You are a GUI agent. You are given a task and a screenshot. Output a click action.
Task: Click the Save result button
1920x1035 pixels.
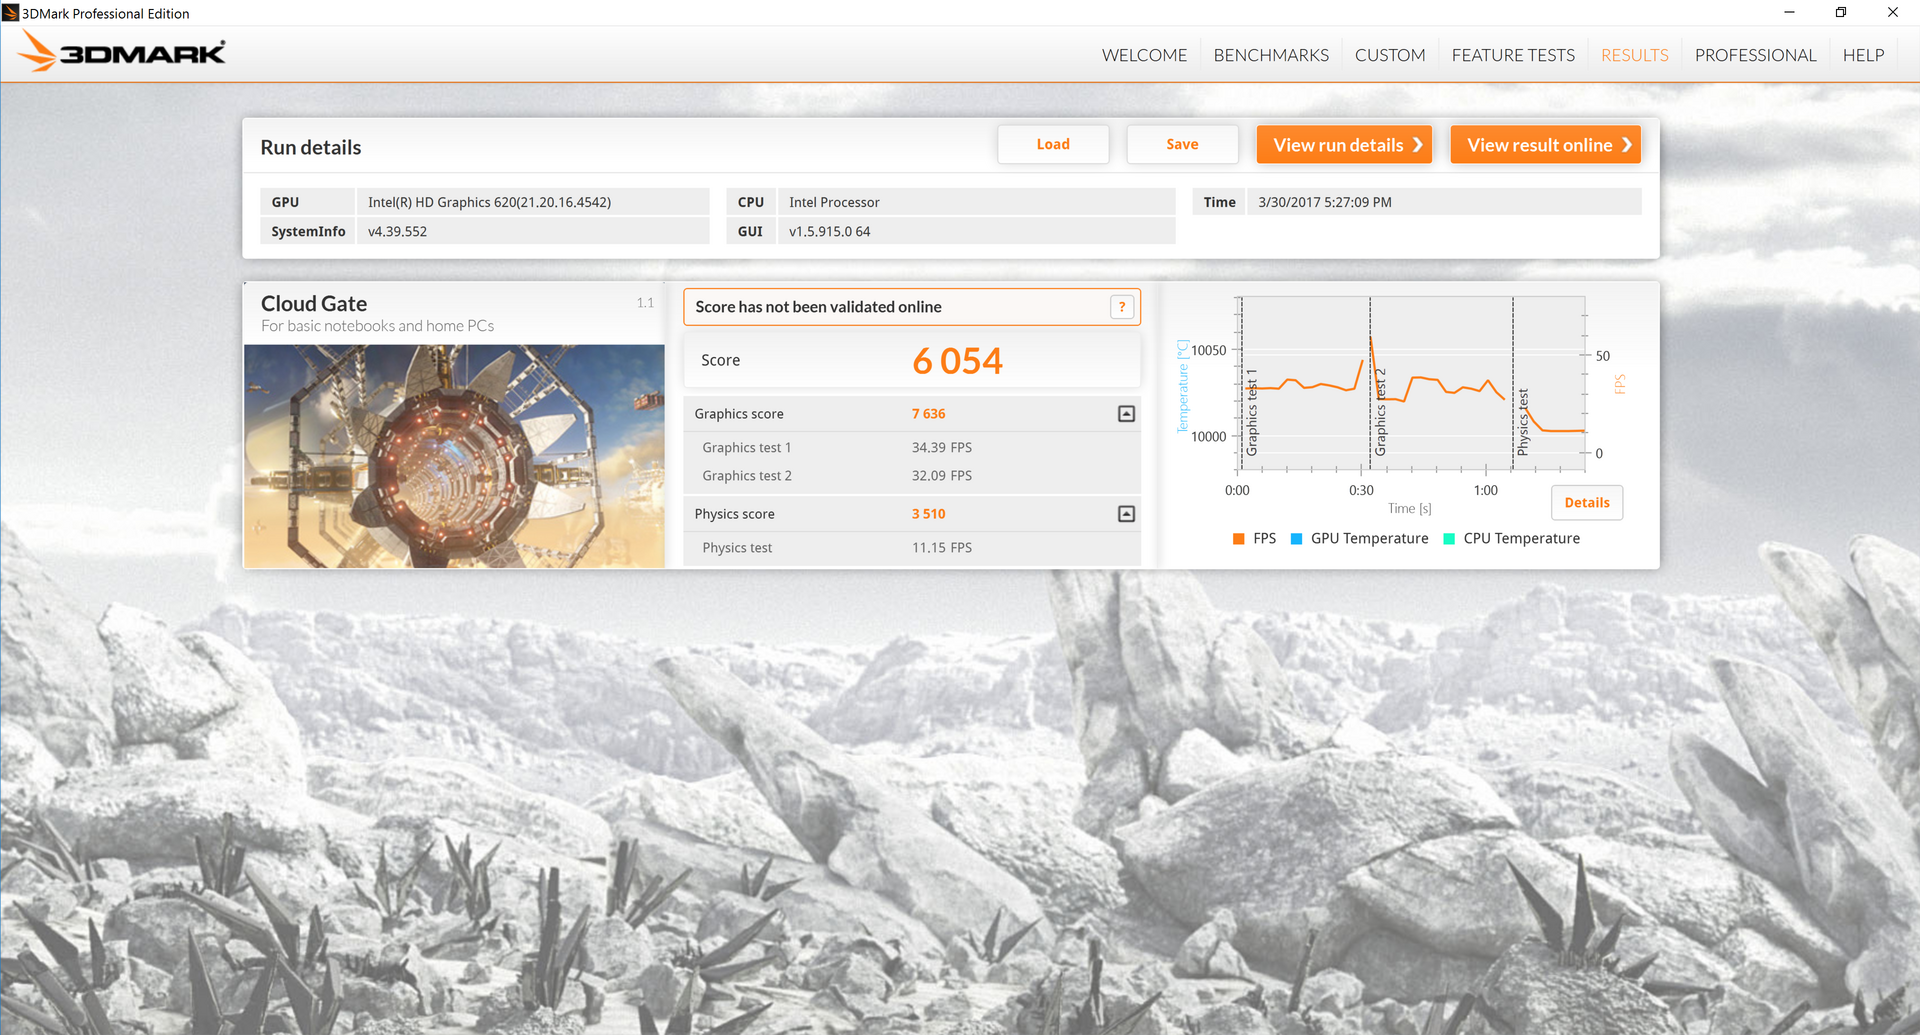point(1182,144)
